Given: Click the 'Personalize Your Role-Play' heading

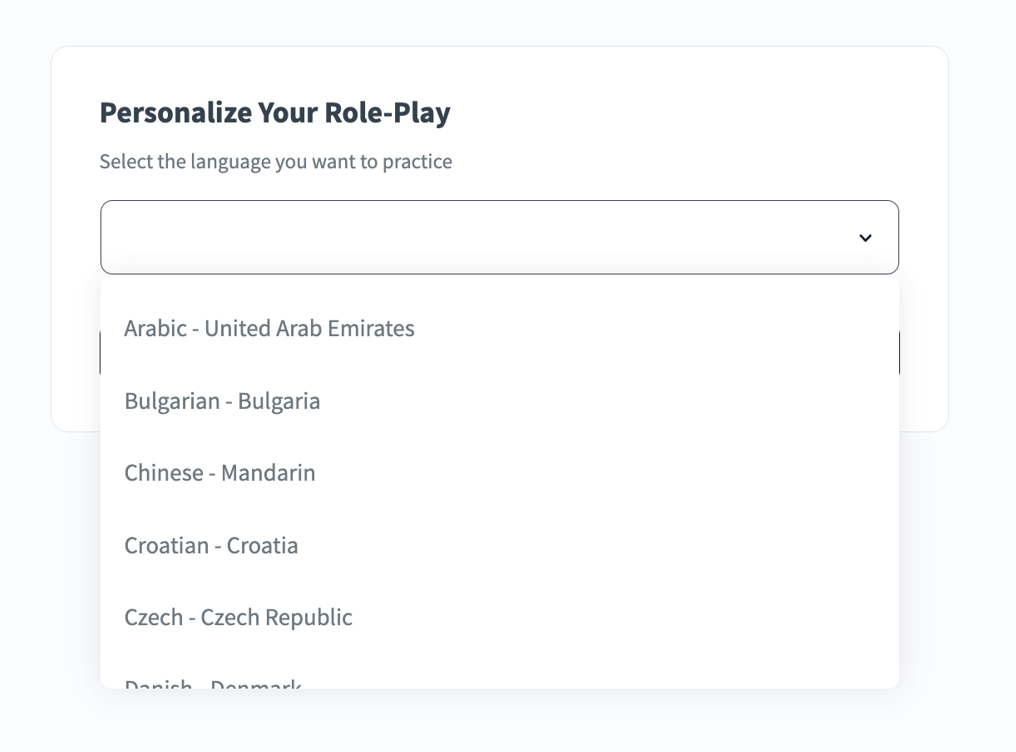Looking at the screenshot, I should (x=275, y=113).
